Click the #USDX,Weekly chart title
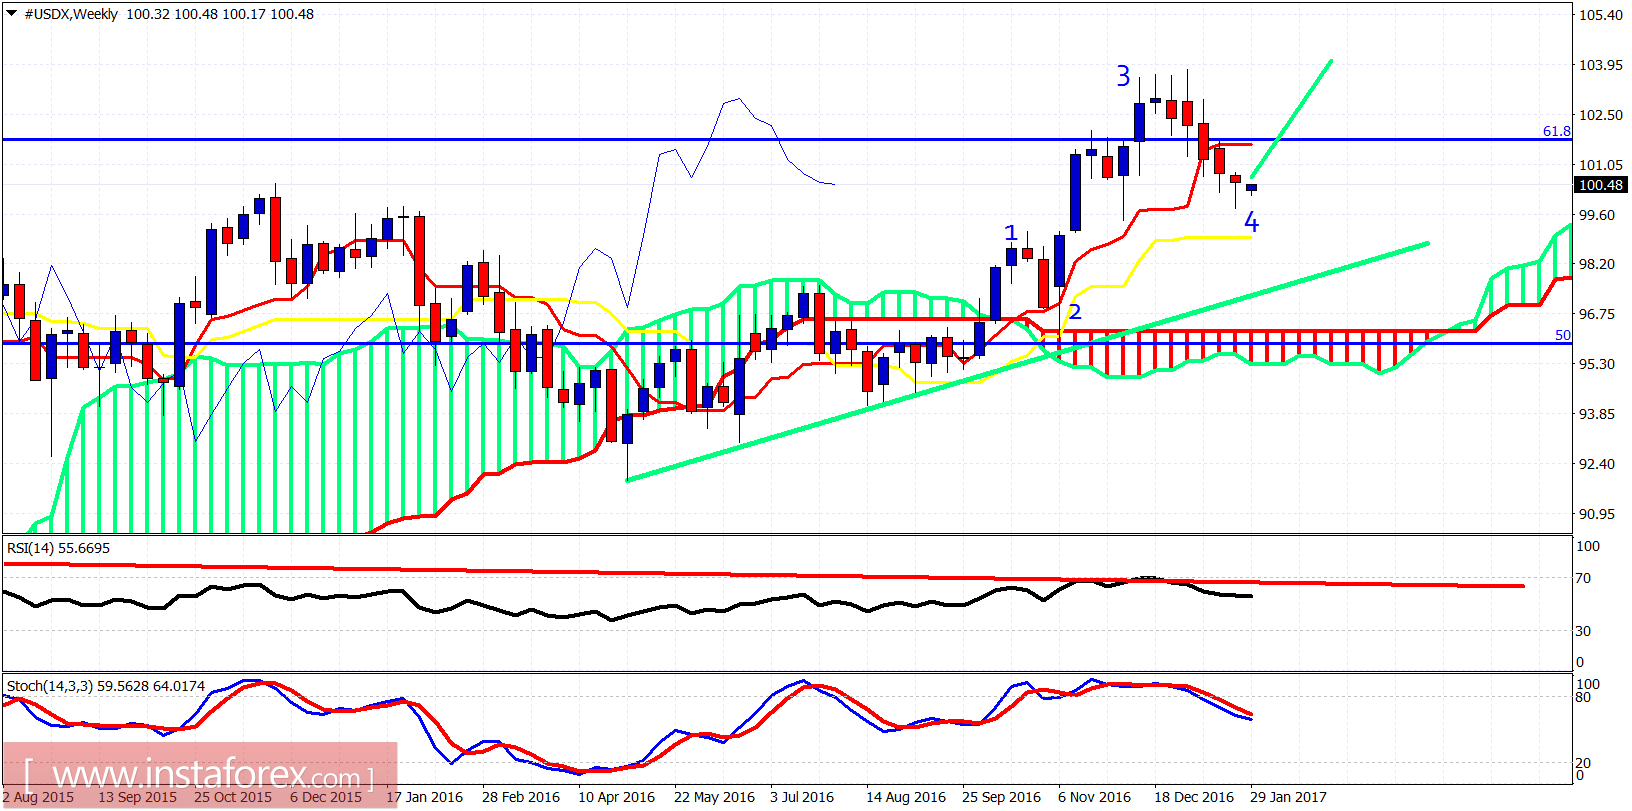1632x811 pixels. 71,15
